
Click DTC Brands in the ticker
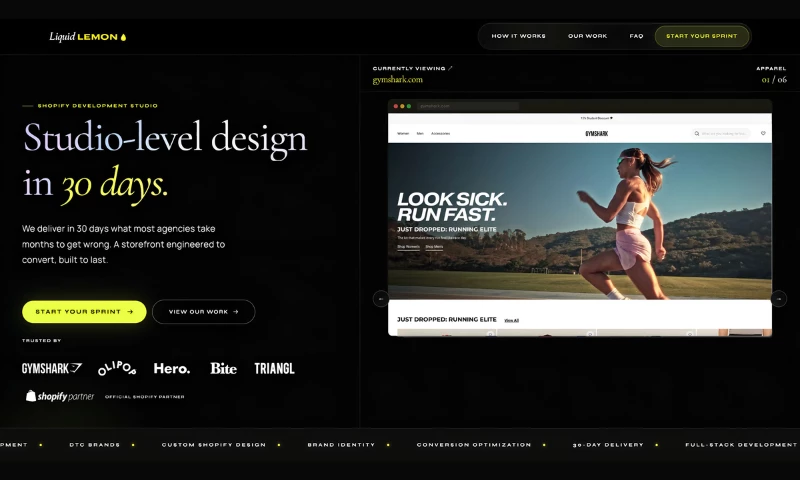pyautogui.click(x=94, y=445)
